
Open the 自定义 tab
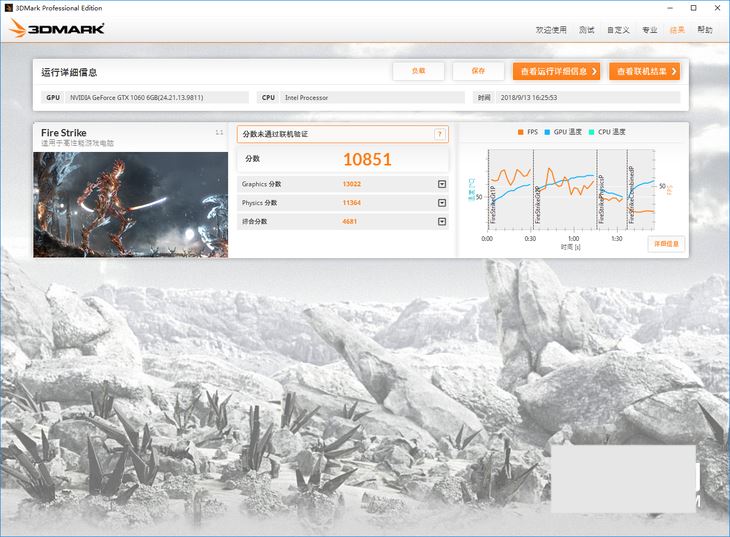pos(618,30)
